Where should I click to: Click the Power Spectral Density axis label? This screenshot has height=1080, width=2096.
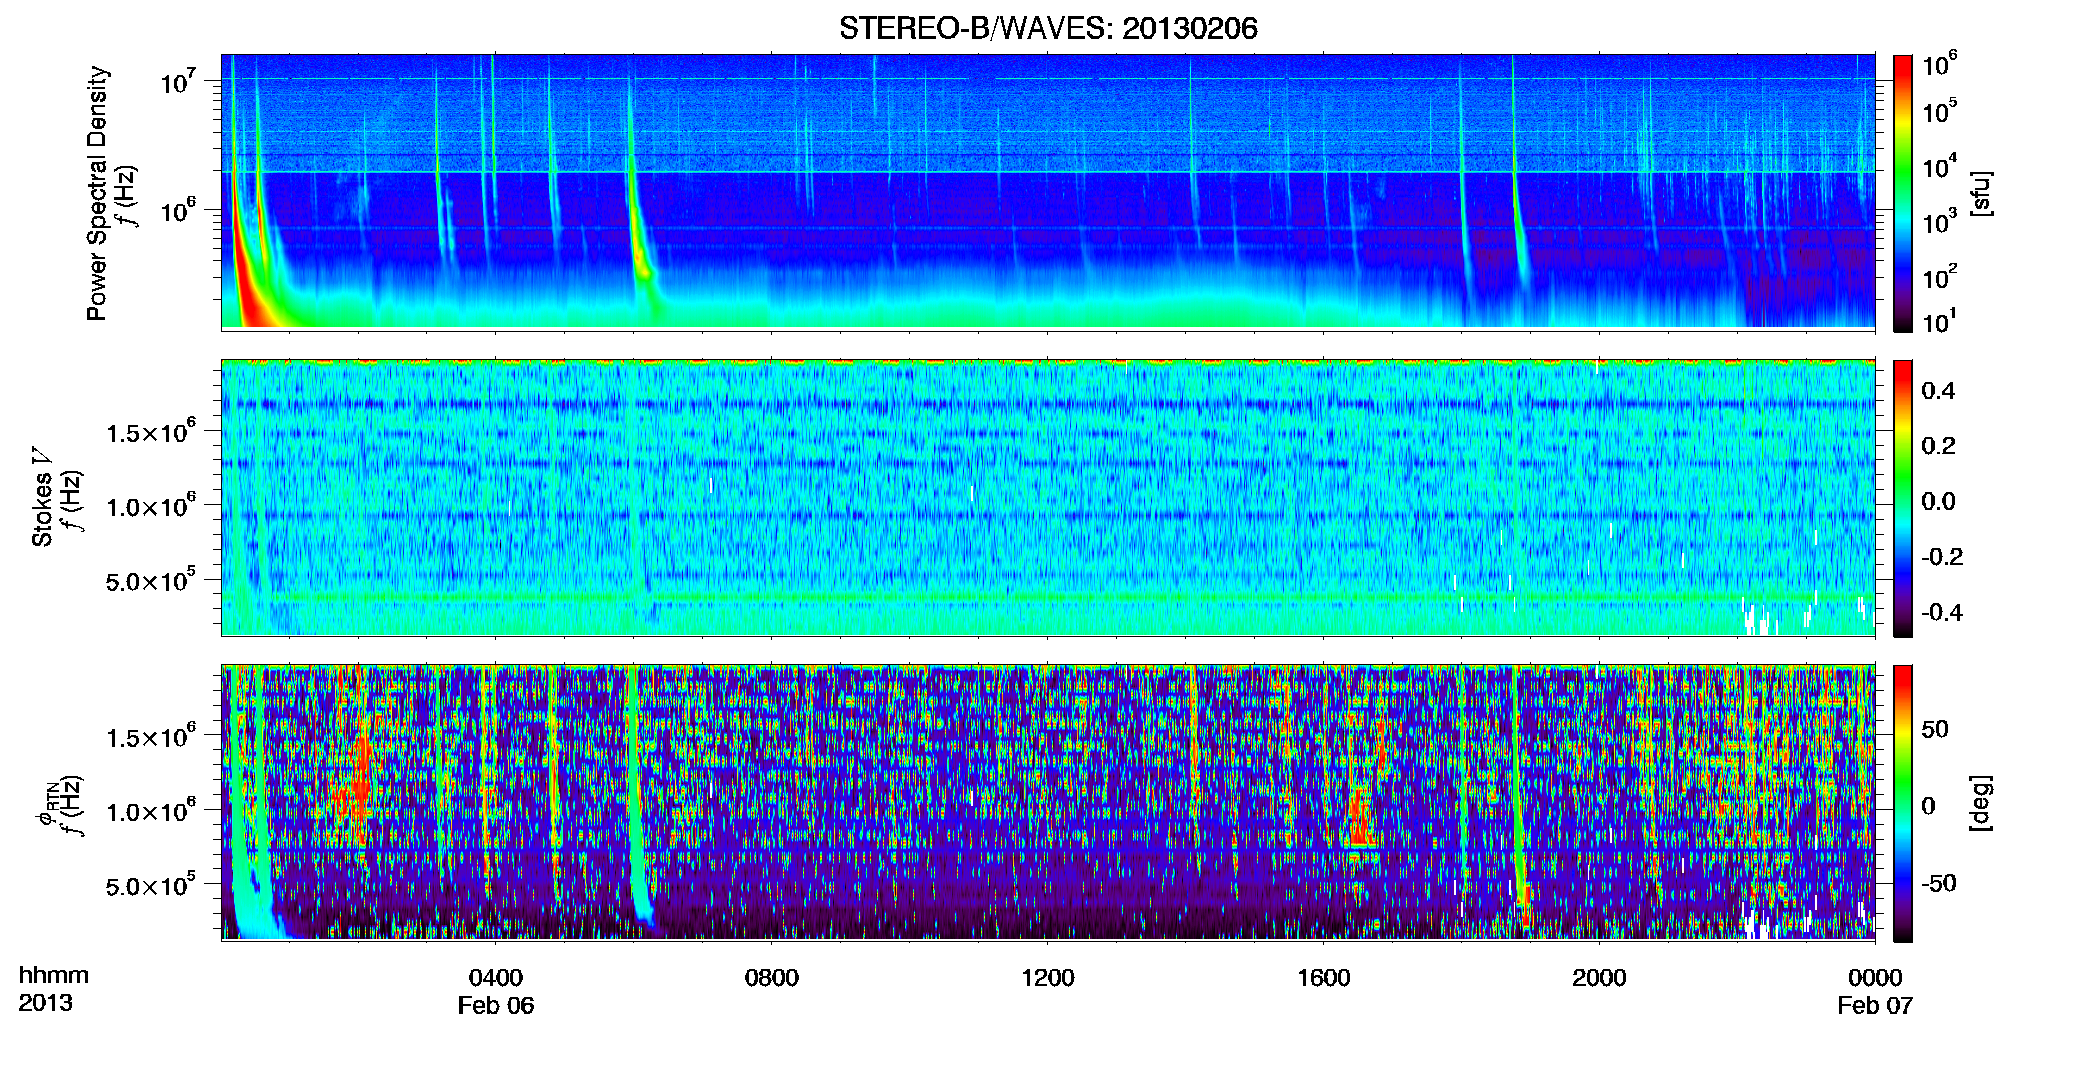pyautogui.click(x=96, y=193)
